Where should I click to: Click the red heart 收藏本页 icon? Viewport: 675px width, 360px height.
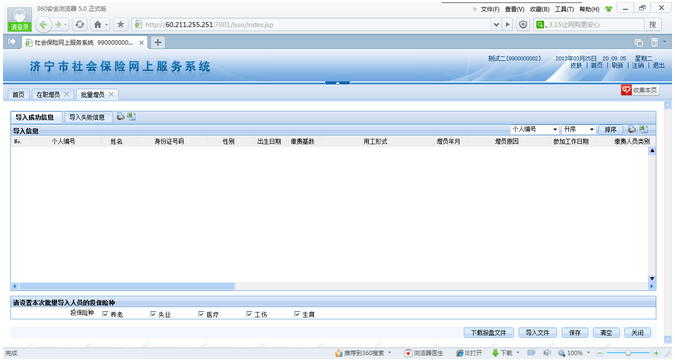[x=626, y=90]
